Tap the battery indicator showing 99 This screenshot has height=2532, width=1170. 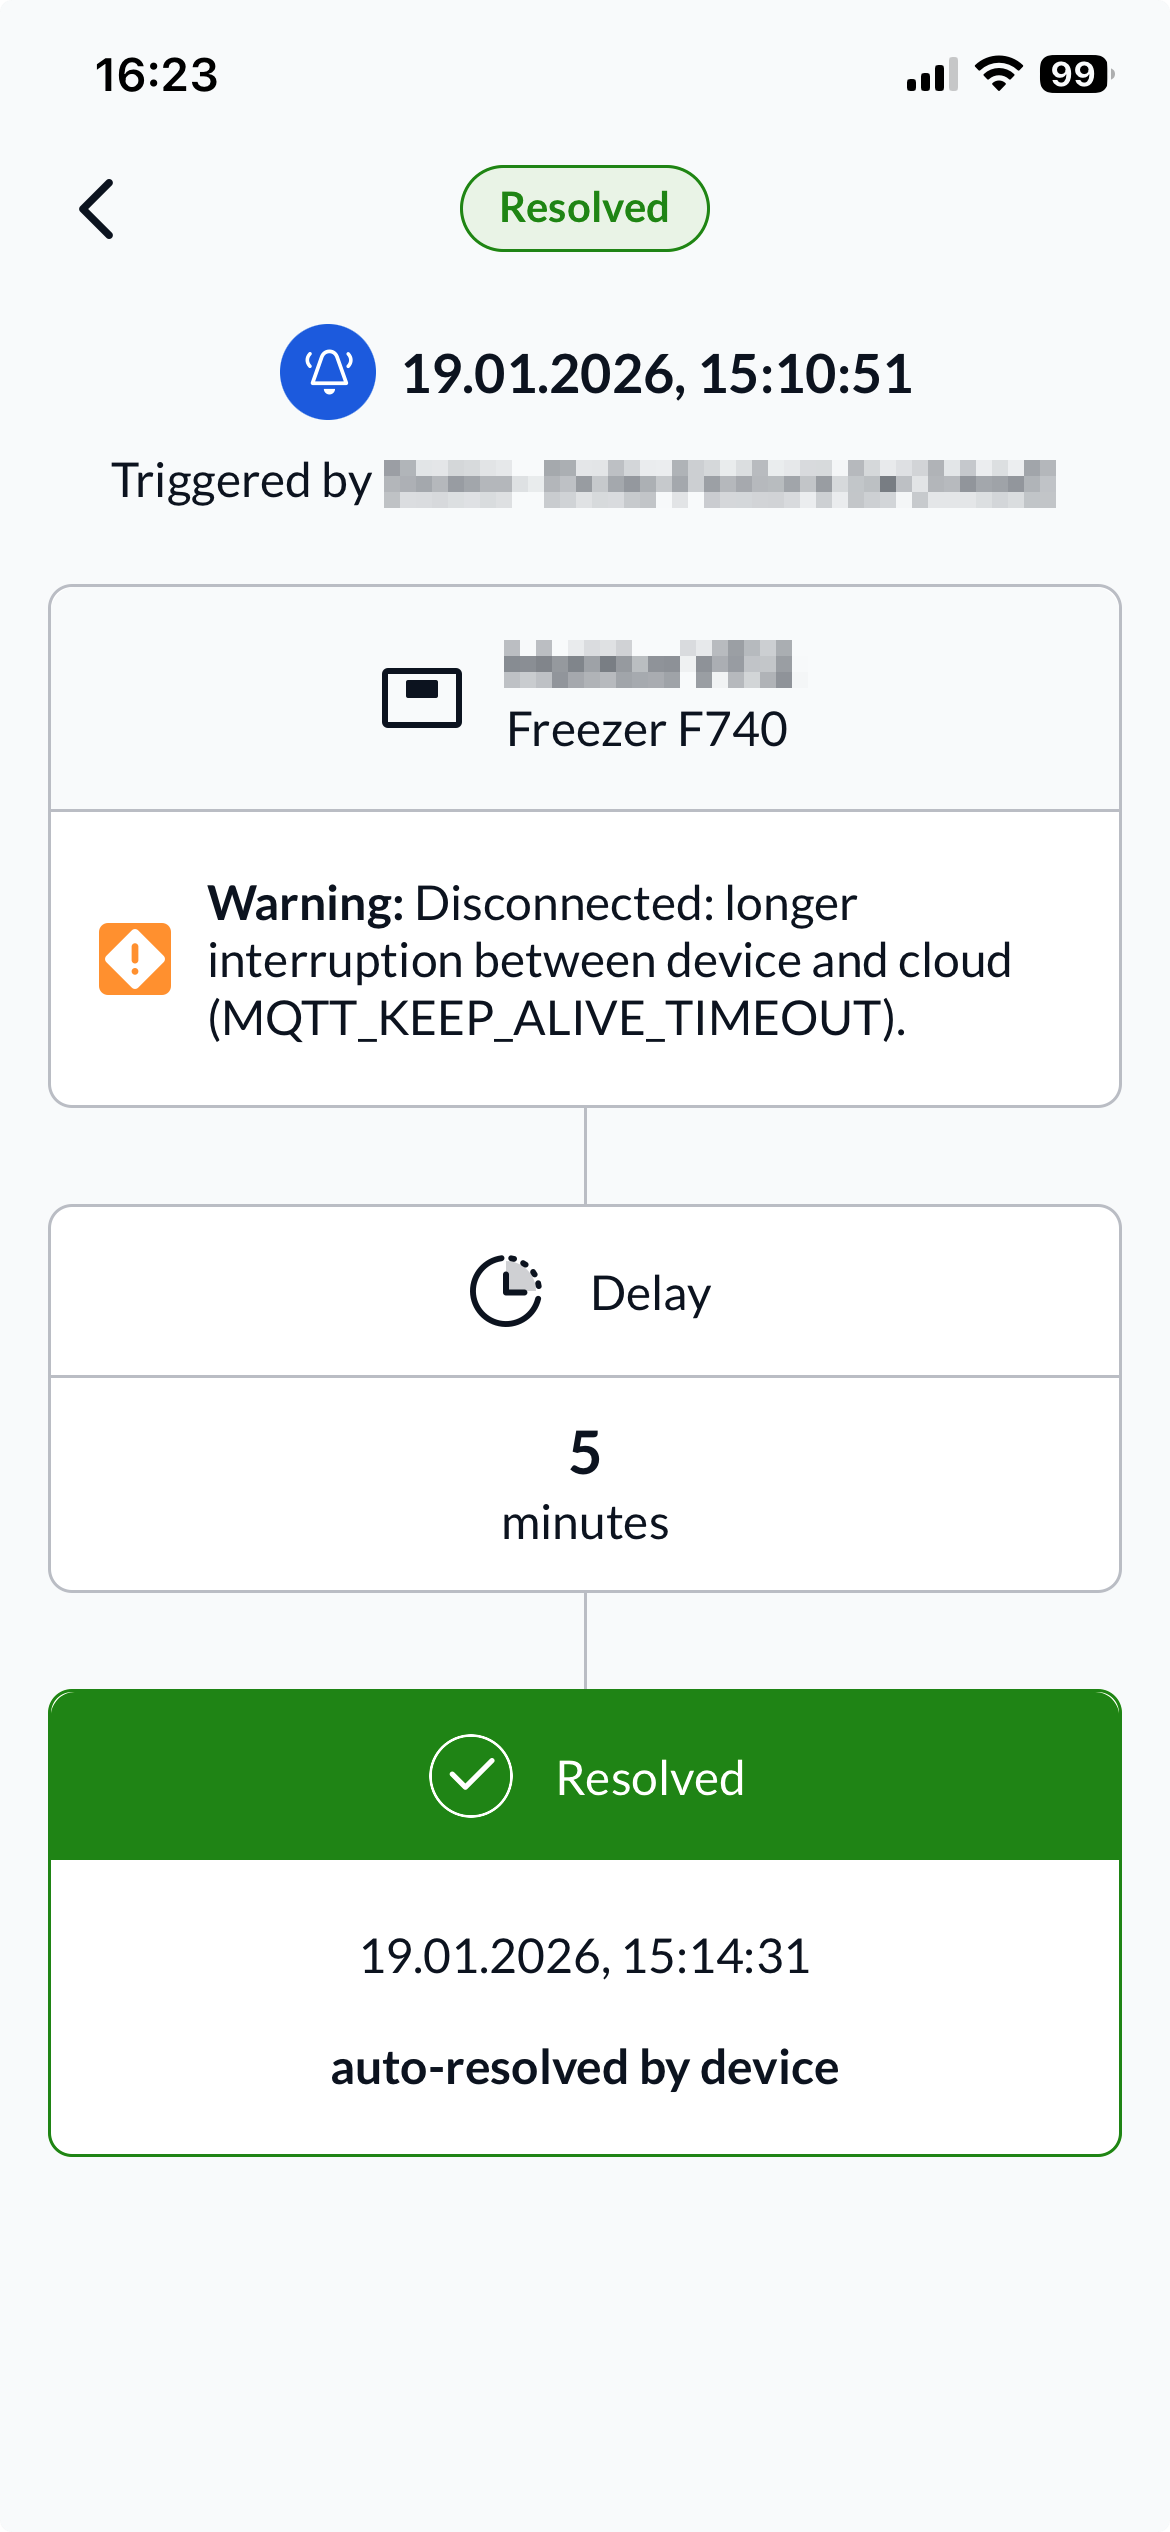(1074, 75)
